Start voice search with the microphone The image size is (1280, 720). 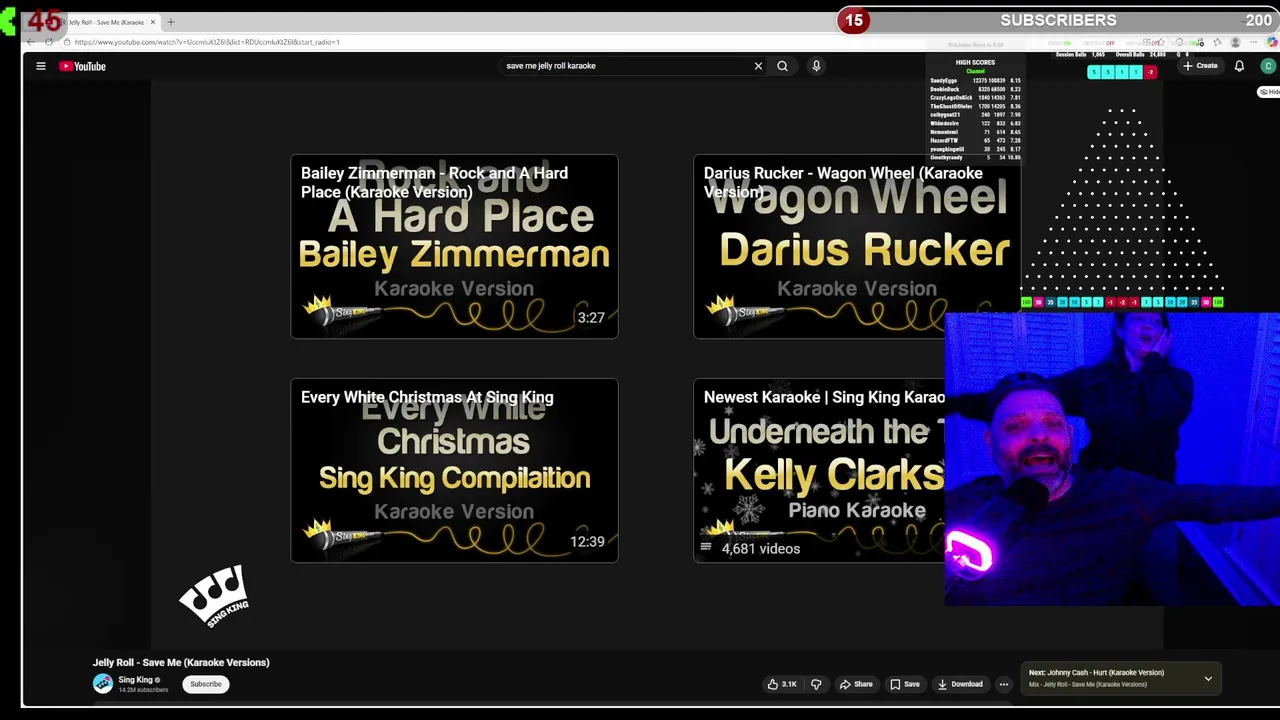pyautogui.click(x=816, y=66)
